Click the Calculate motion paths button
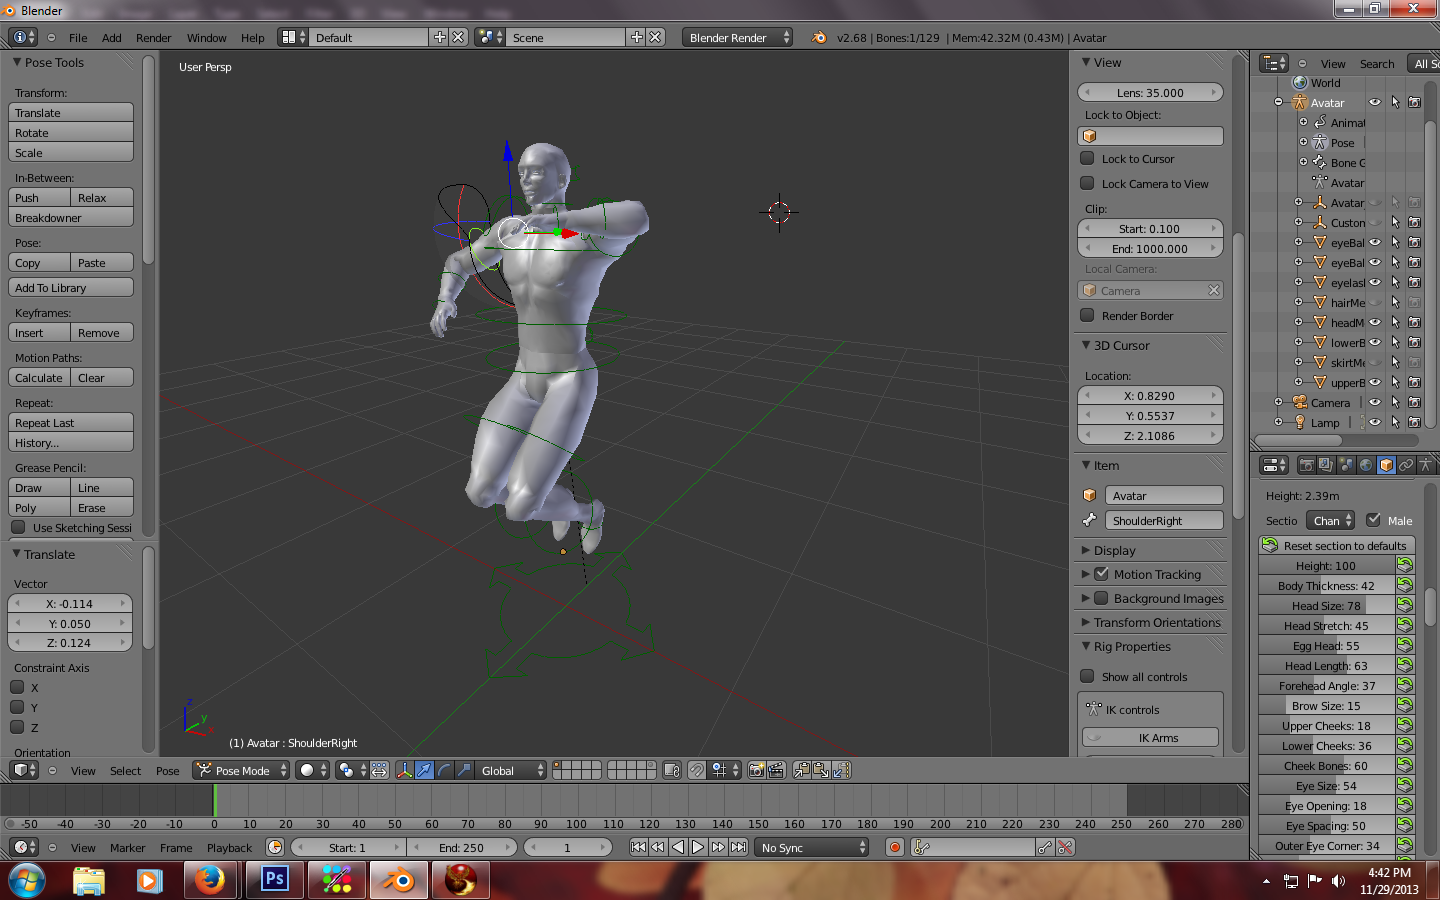Screen dimensions: 1440x900 [x=39, y=377]
